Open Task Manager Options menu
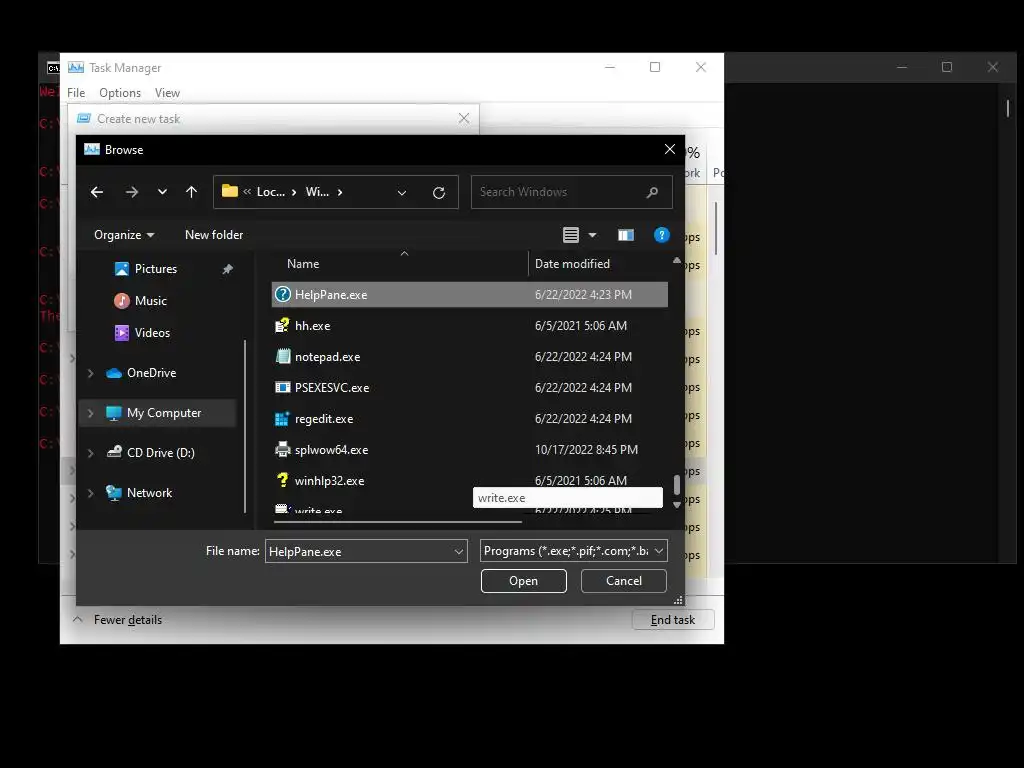Screen dimensions: 1024x768 pos(120,93)
